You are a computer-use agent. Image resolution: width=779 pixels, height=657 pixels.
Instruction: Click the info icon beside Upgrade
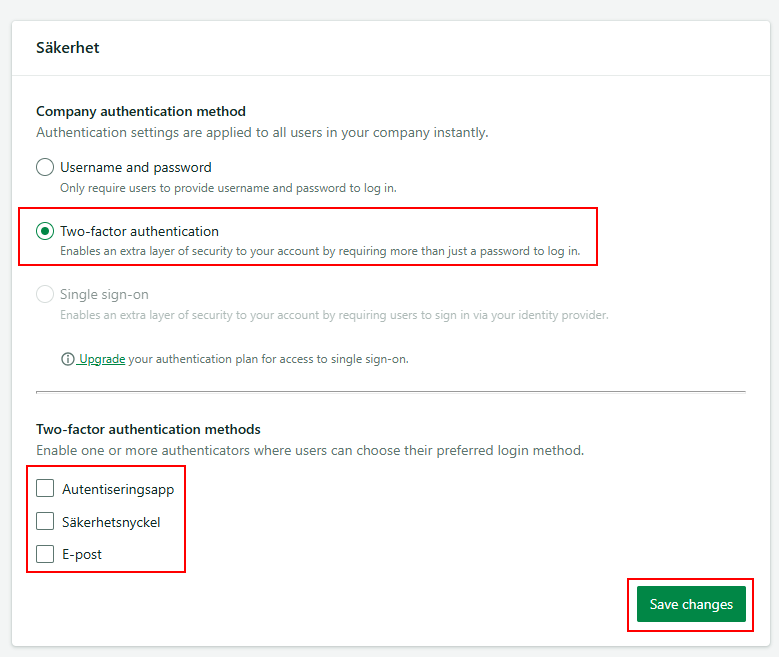pos(68,359)
